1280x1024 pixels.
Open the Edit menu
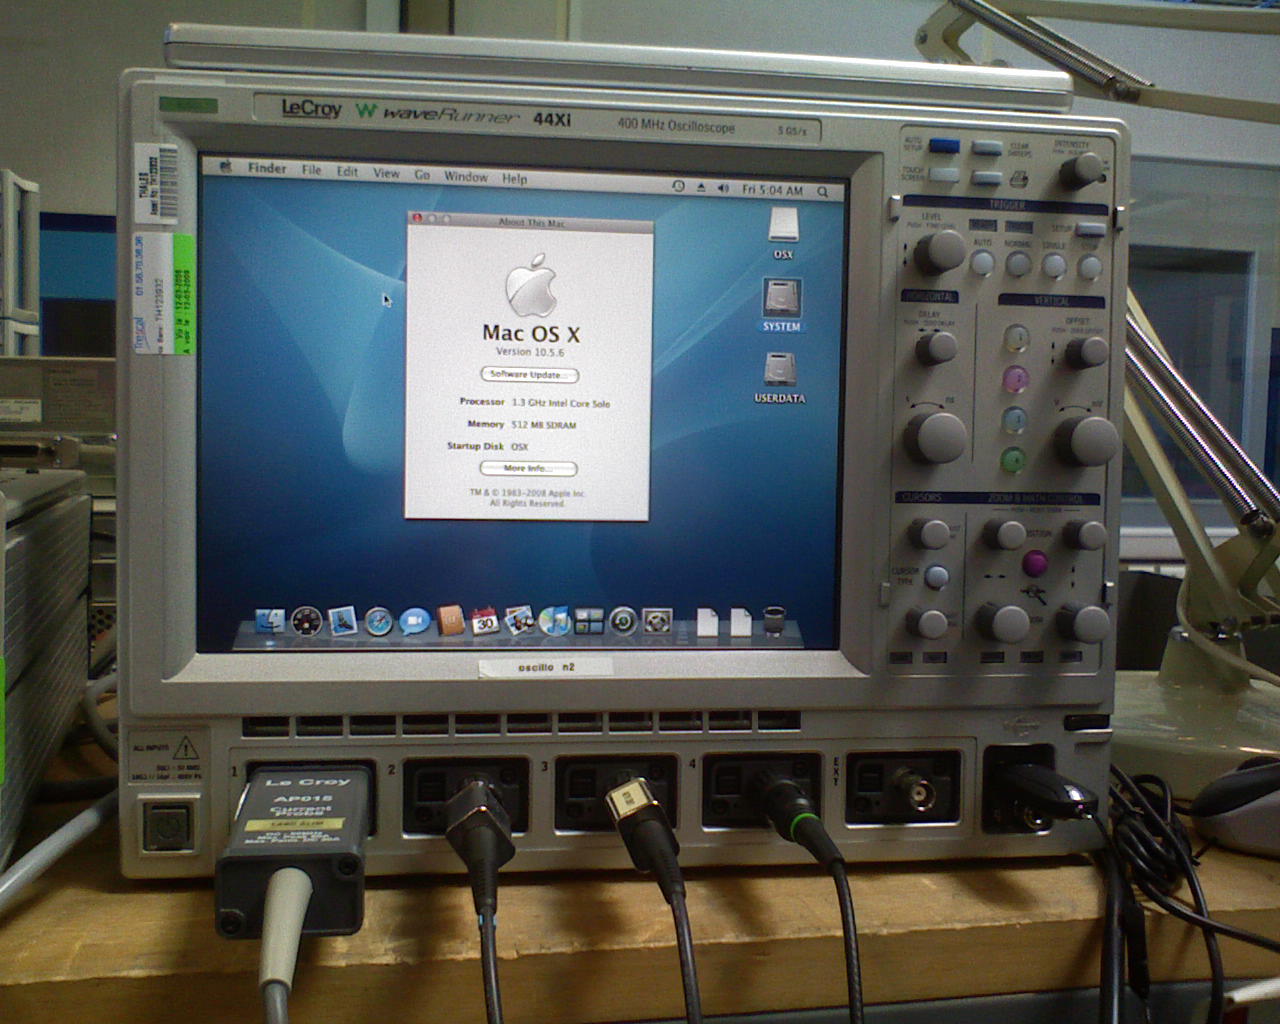pos(347,171)
